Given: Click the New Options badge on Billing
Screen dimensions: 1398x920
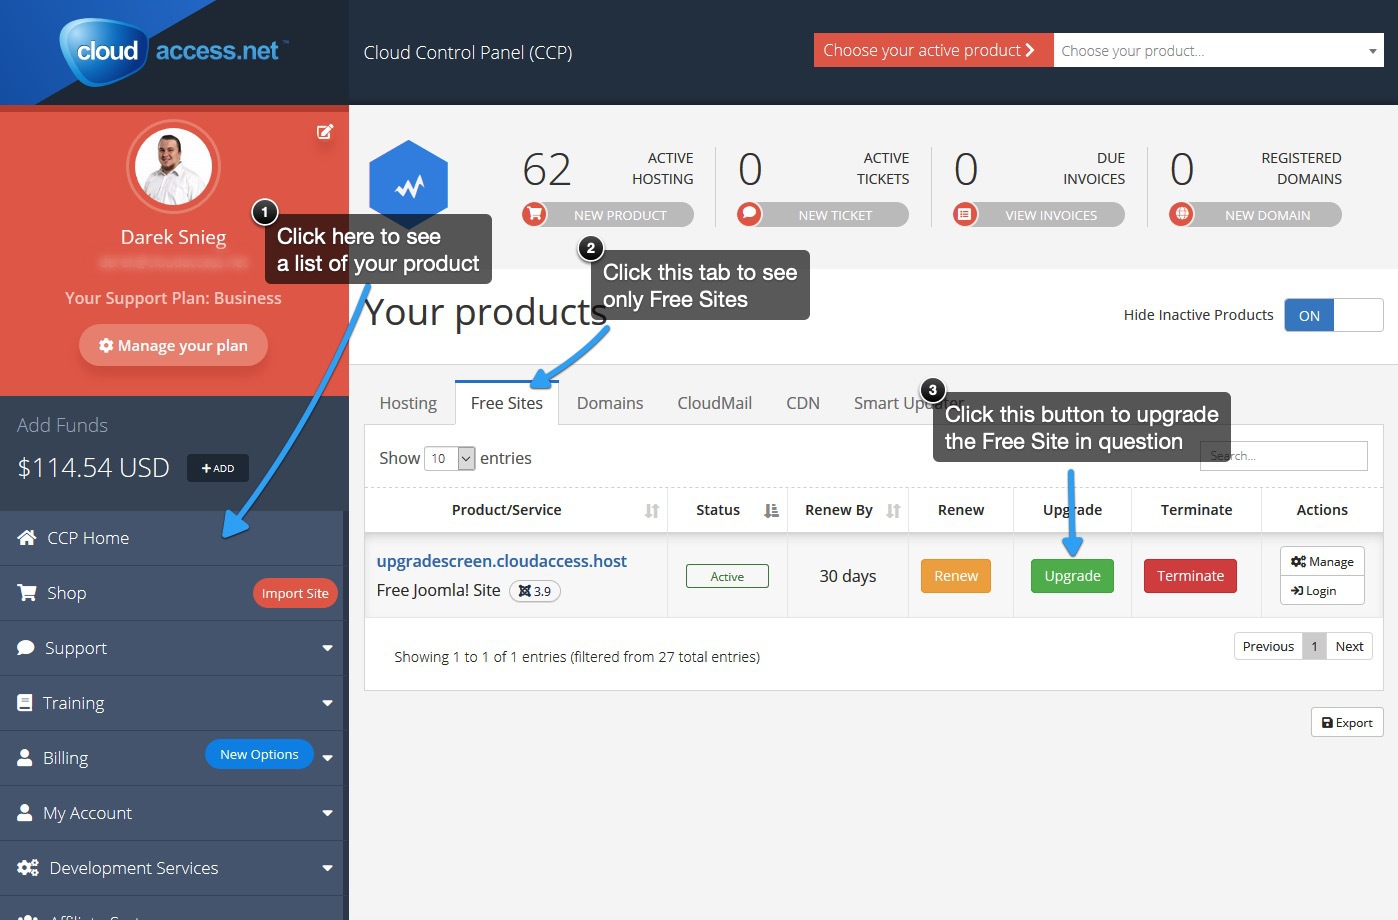Looking at the screenshot, I should pos(259,754).
